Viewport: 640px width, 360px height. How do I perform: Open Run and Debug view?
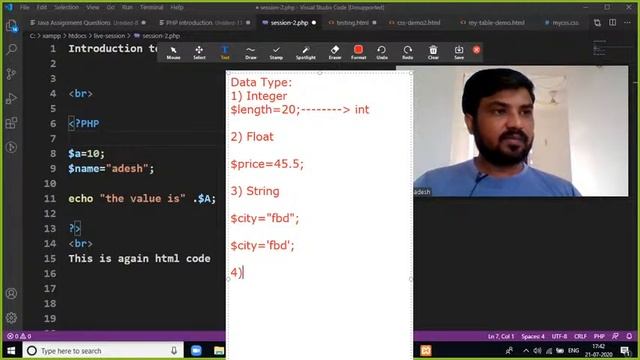click(x=12, y=98)
